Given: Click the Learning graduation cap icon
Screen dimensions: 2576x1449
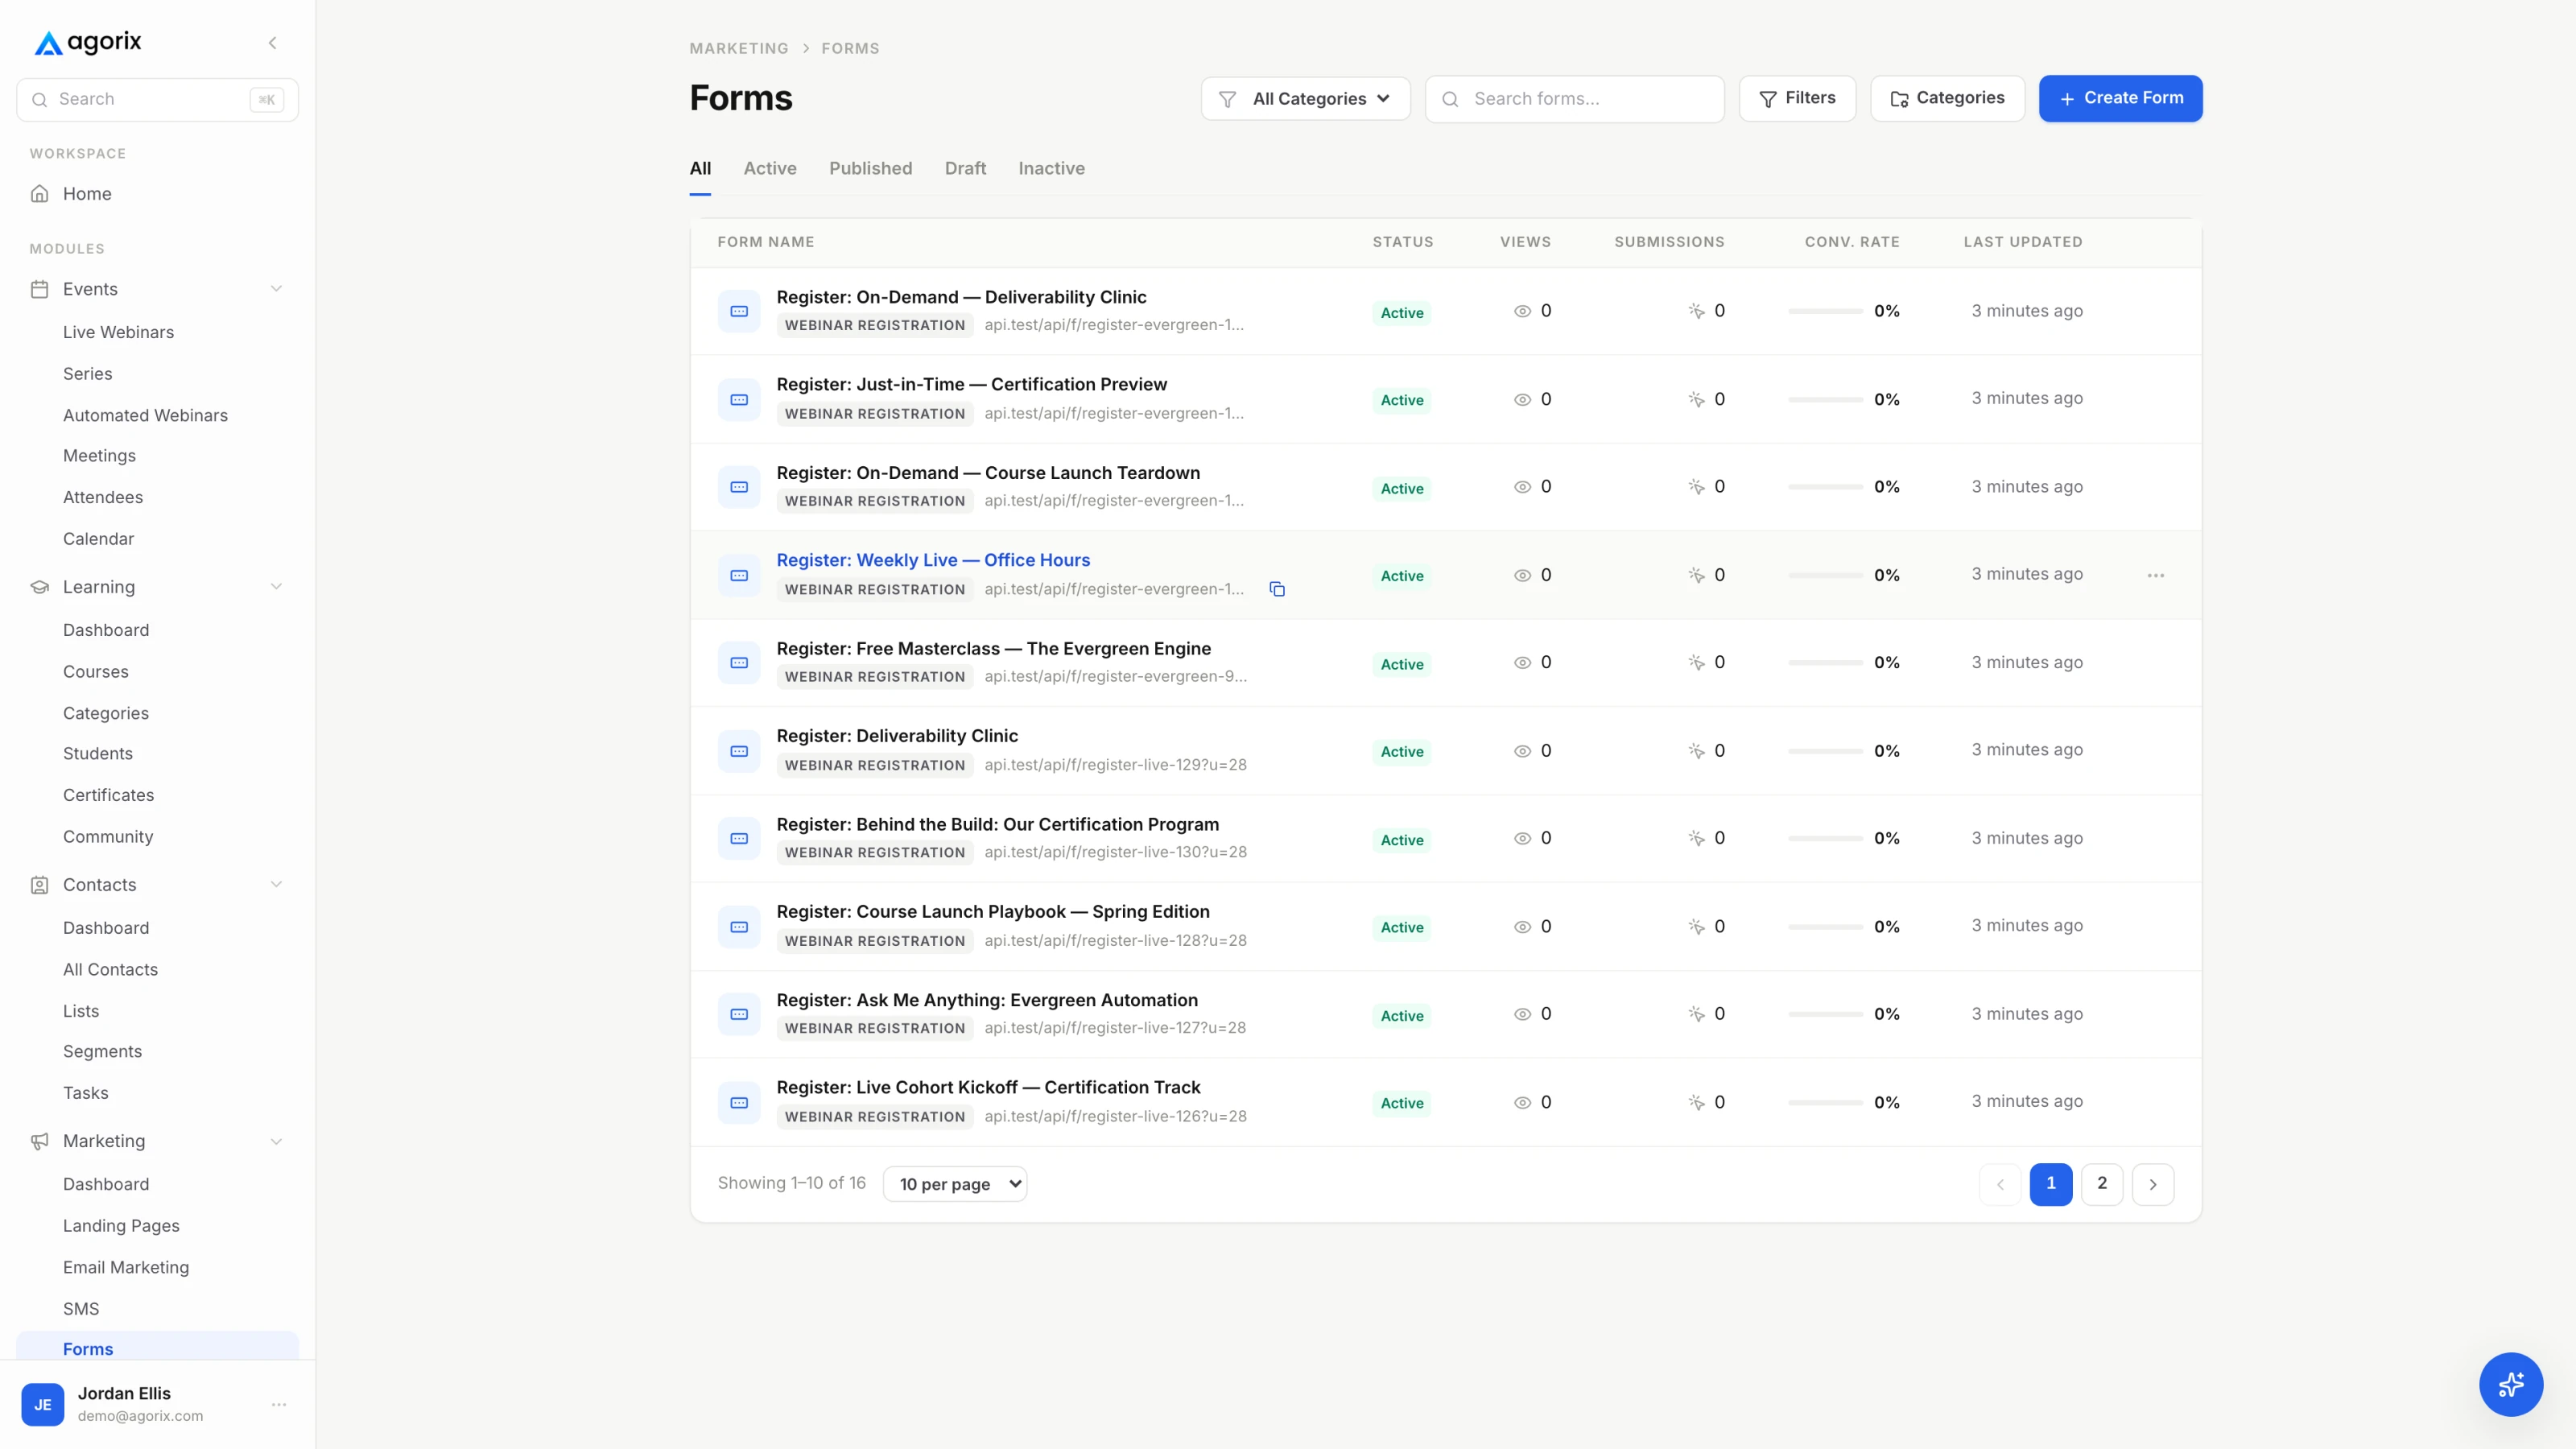Looking at the screenshot, I should (x=40, y=587).
